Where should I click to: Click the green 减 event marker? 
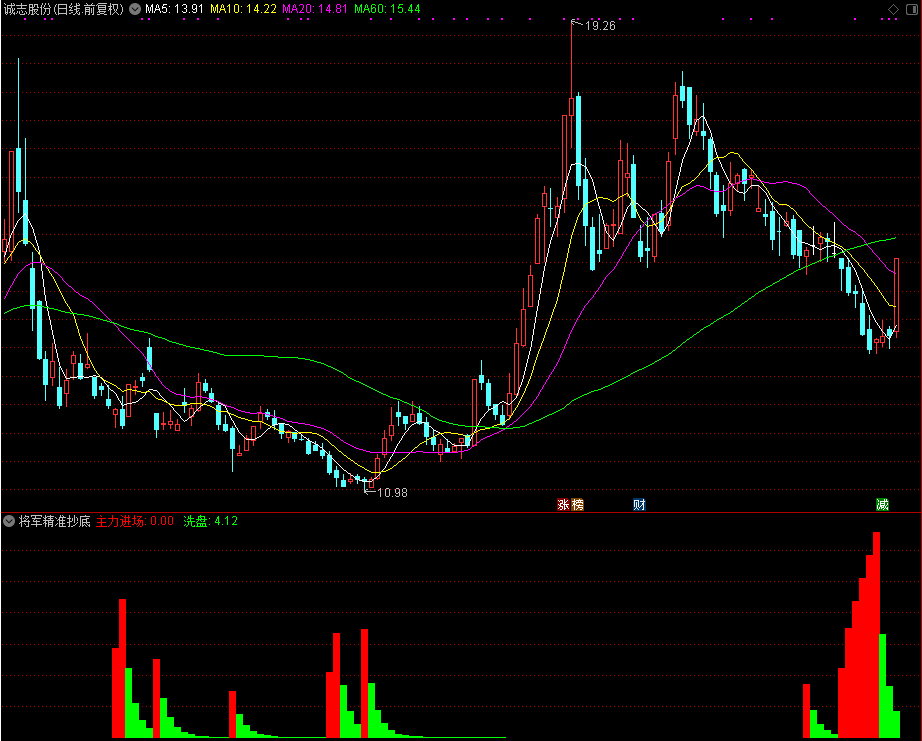coord(882,505)
